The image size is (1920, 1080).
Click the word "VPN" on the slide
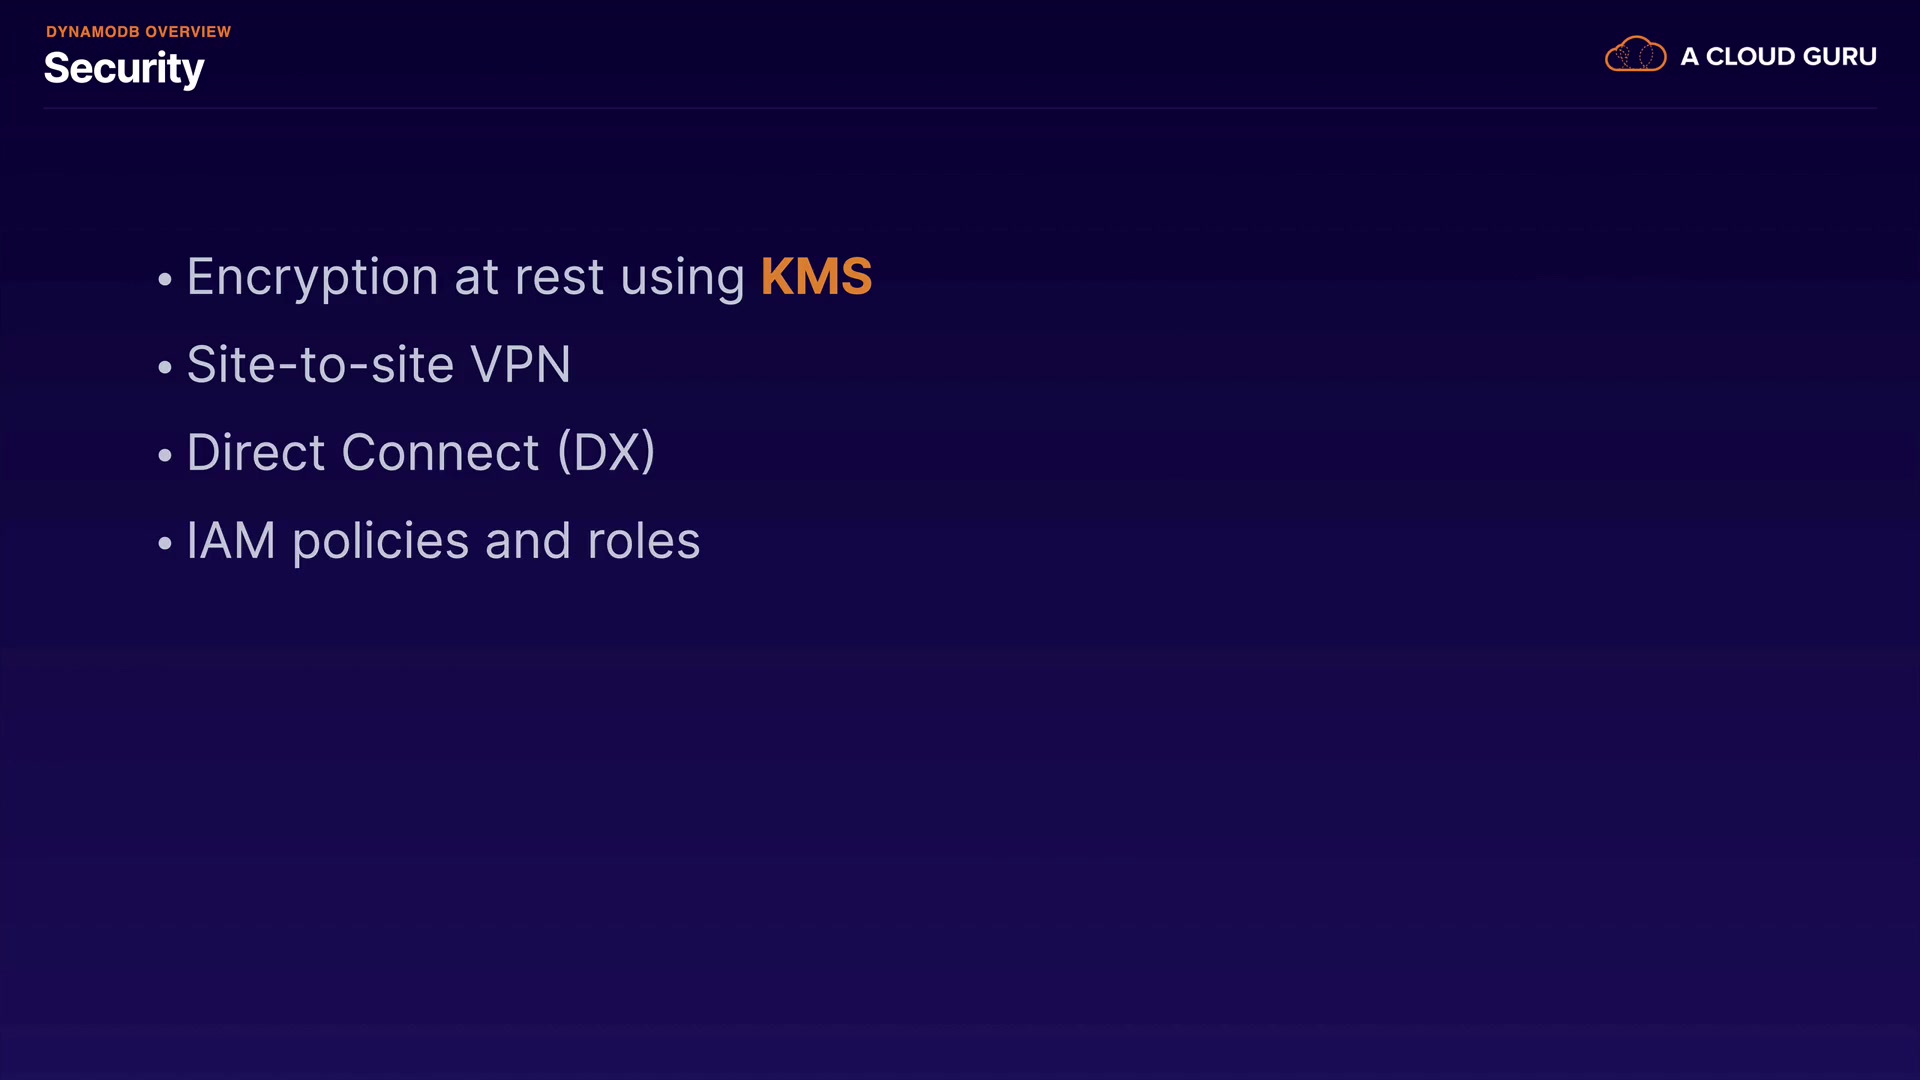(520, 365)
